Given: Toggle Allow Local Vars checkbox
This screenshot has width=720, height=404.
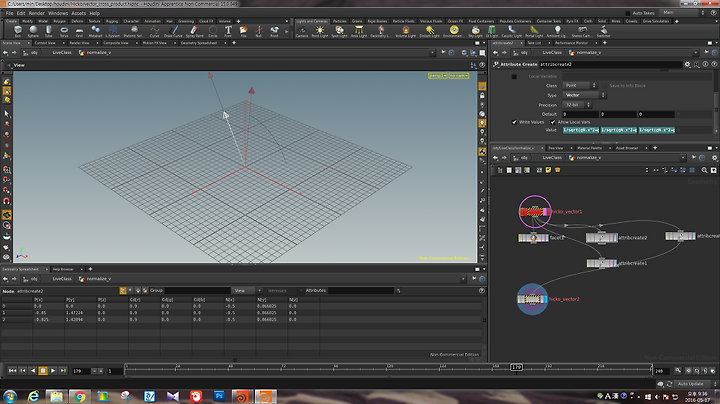Looking at the screenshot, I should coord(553,122).
